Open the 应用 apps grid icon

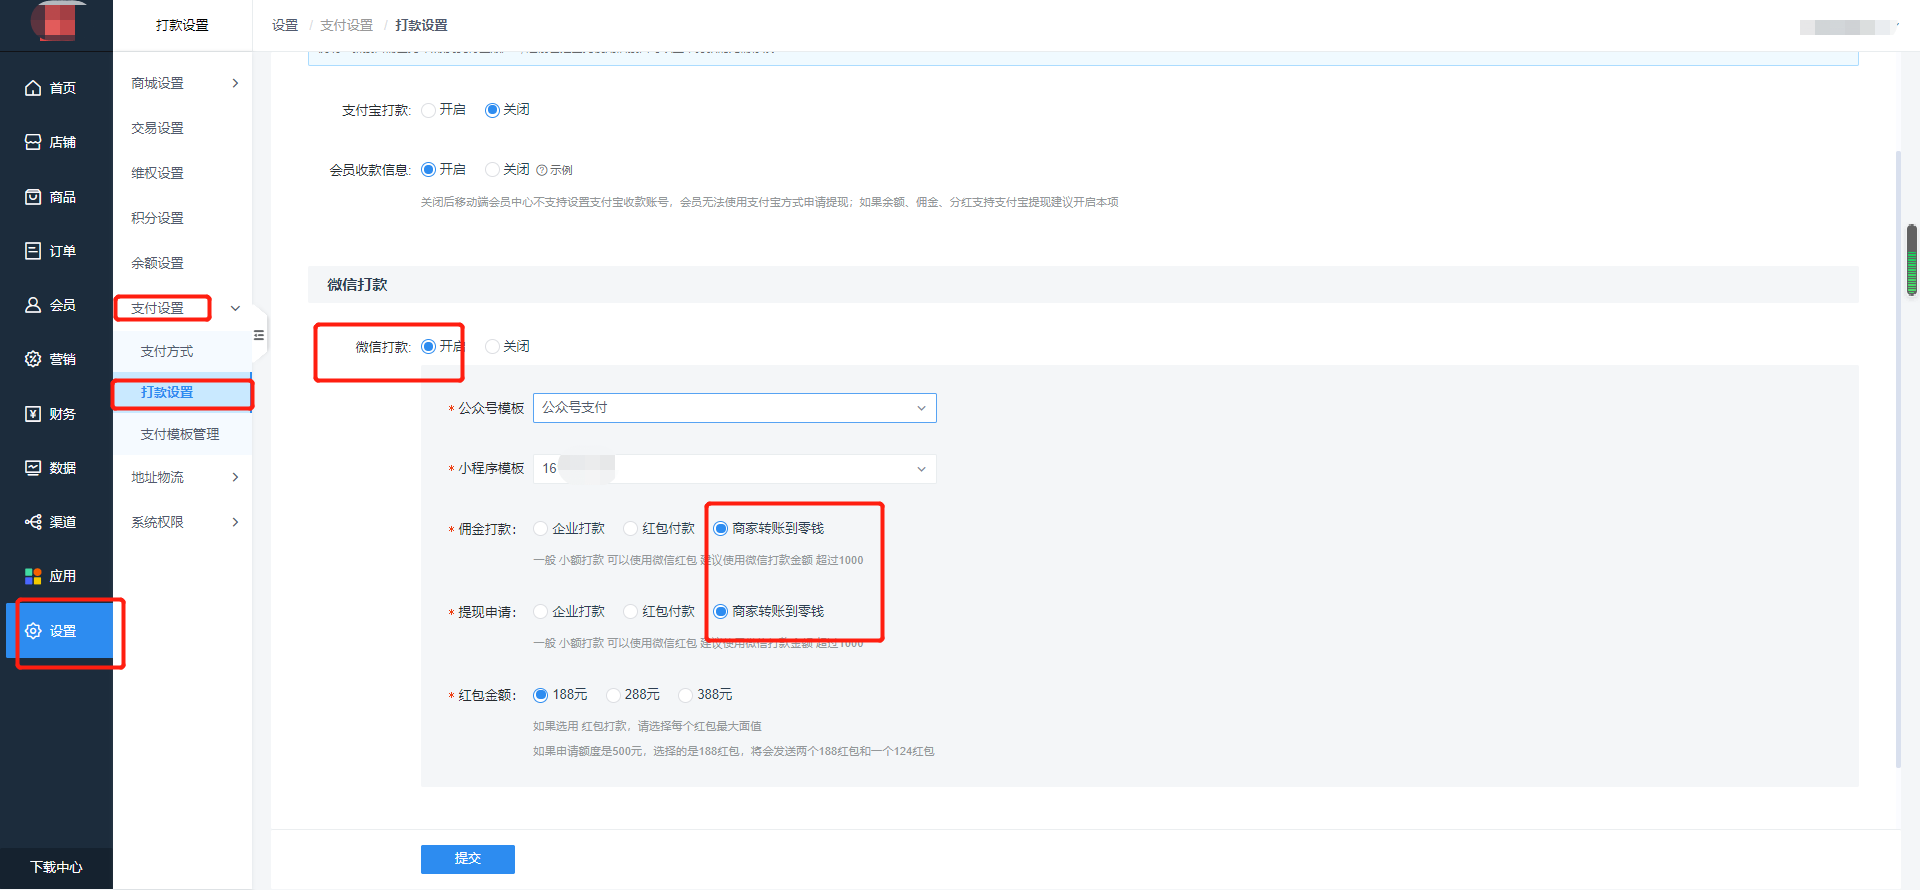33,576
